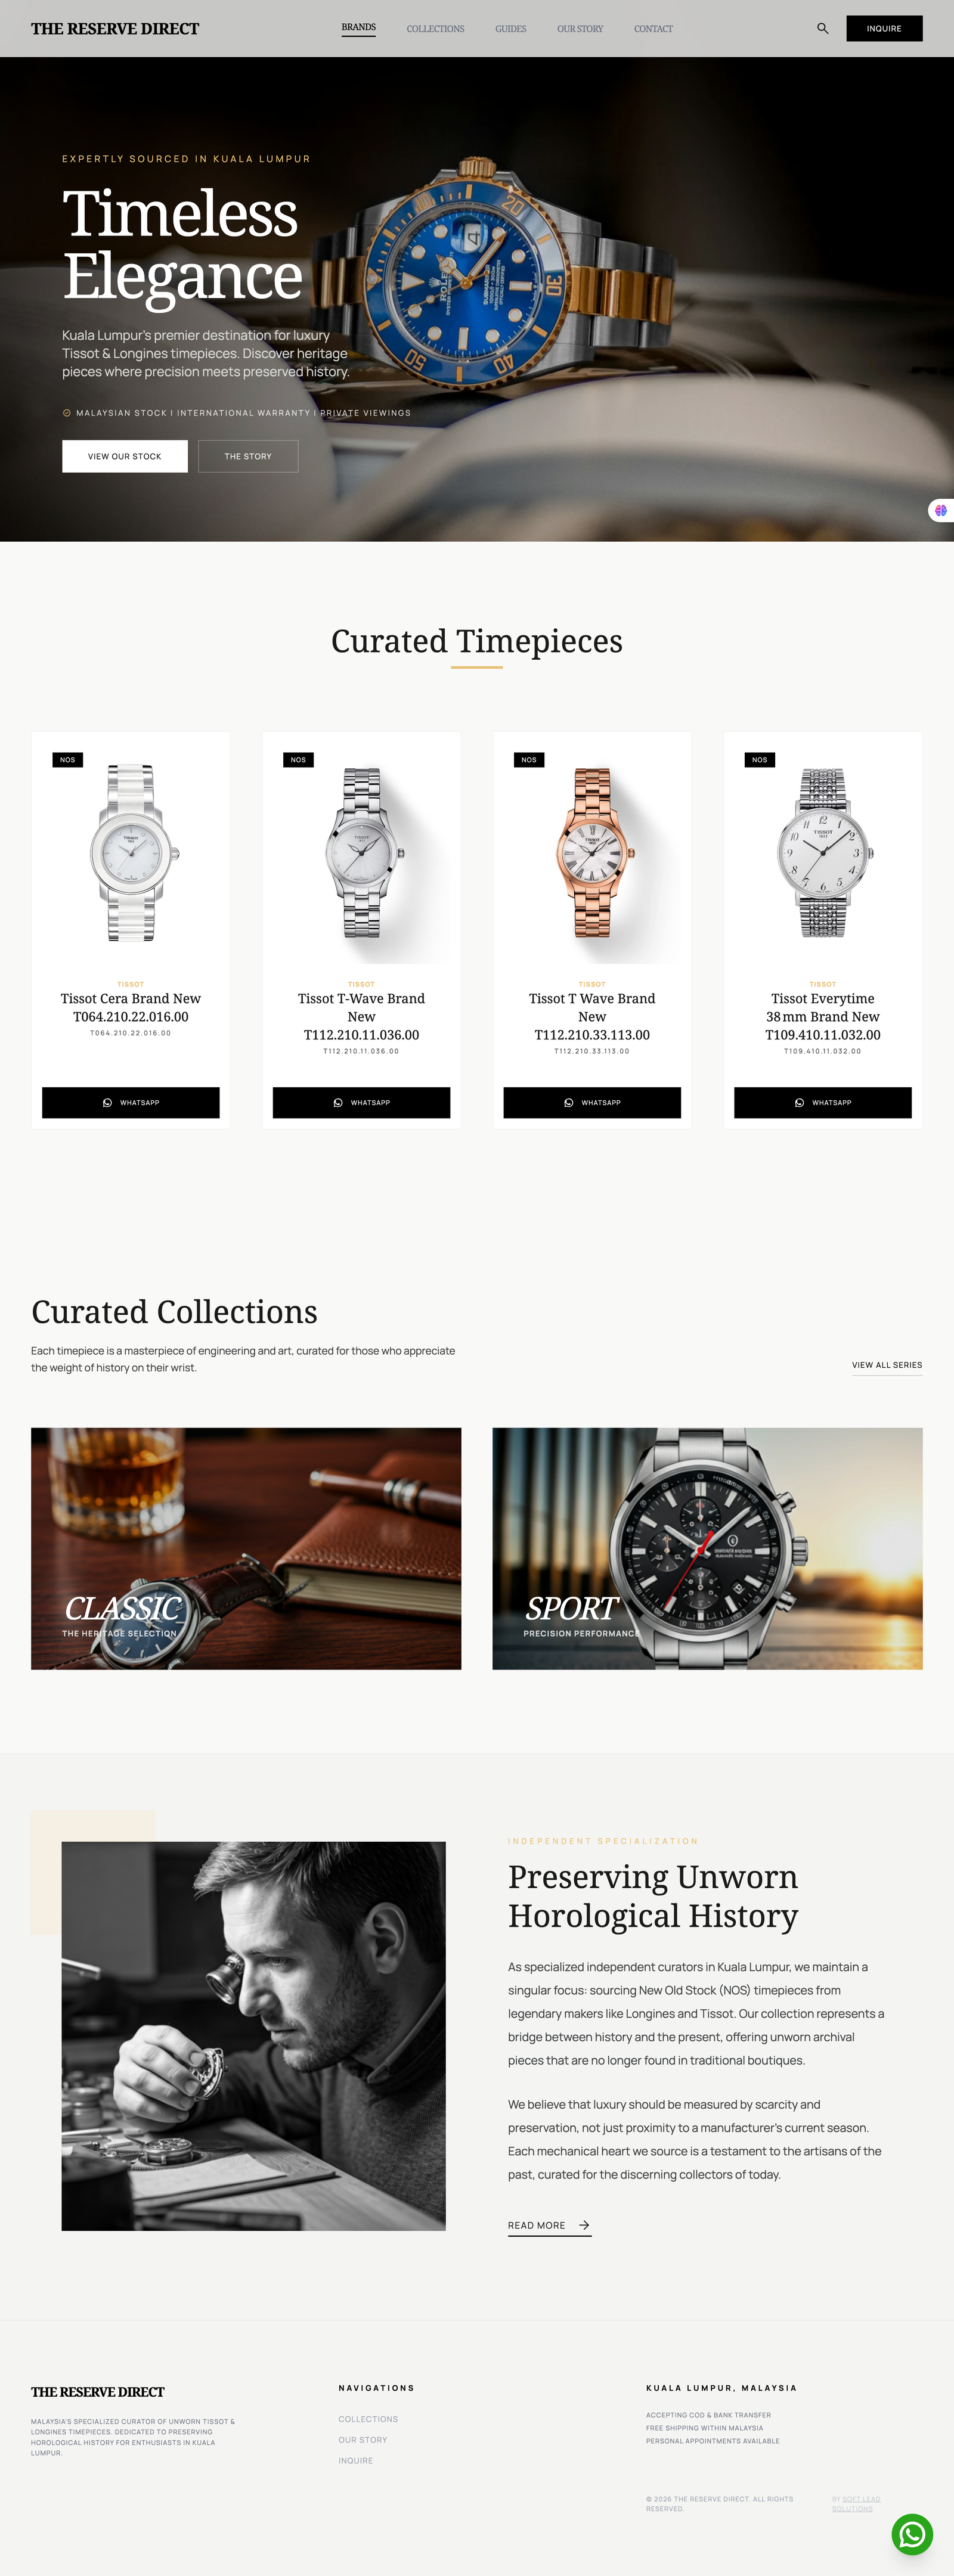Open the Collections menu item
Image resolution: width=954 pixels, height=2576 pixels.
[435, 29]
